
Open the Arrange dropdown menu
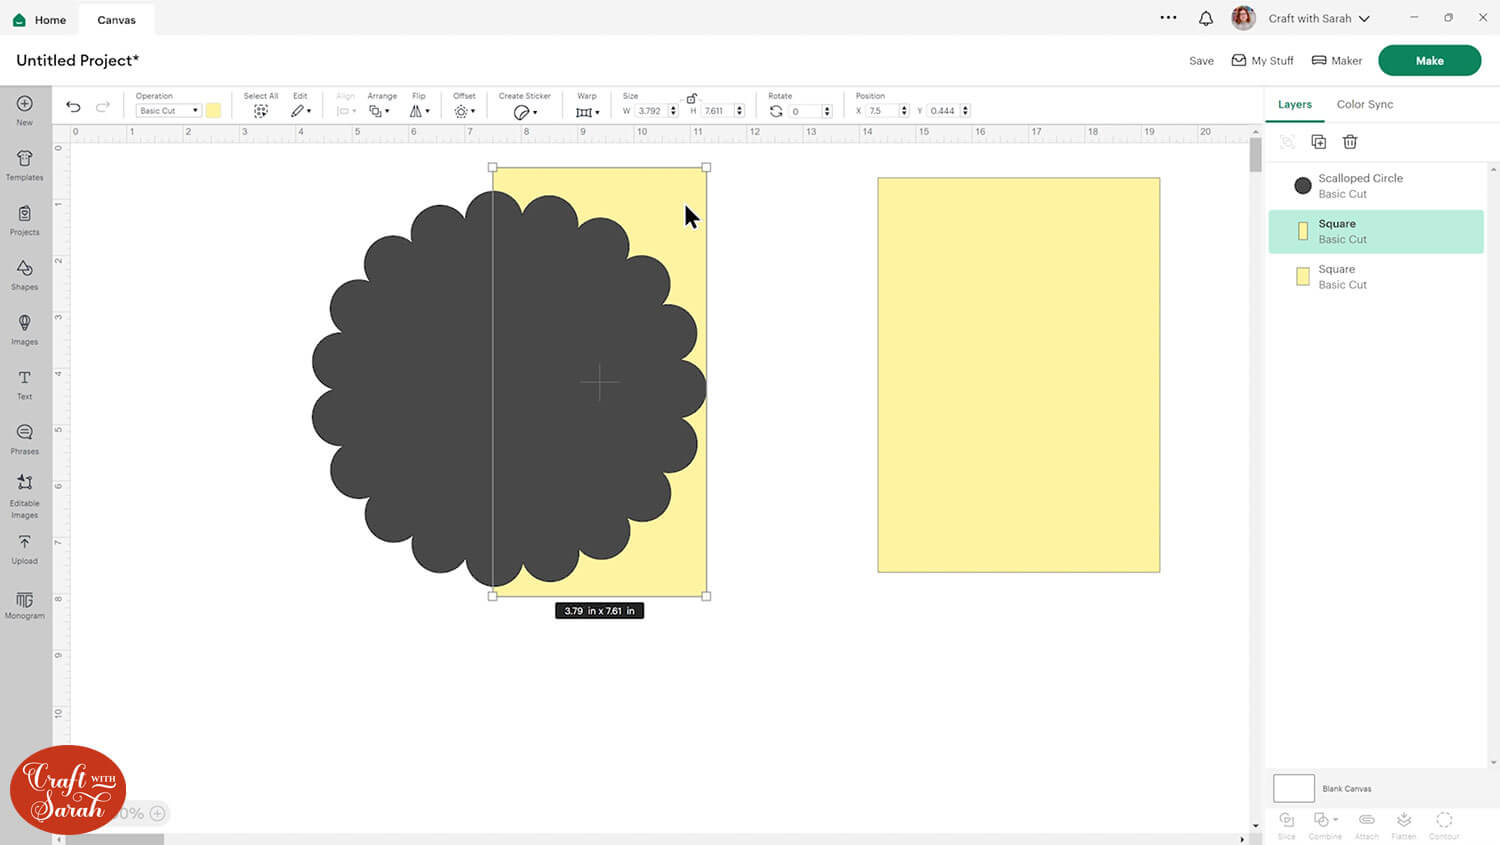pyautogui.click(x=379, y=111)
